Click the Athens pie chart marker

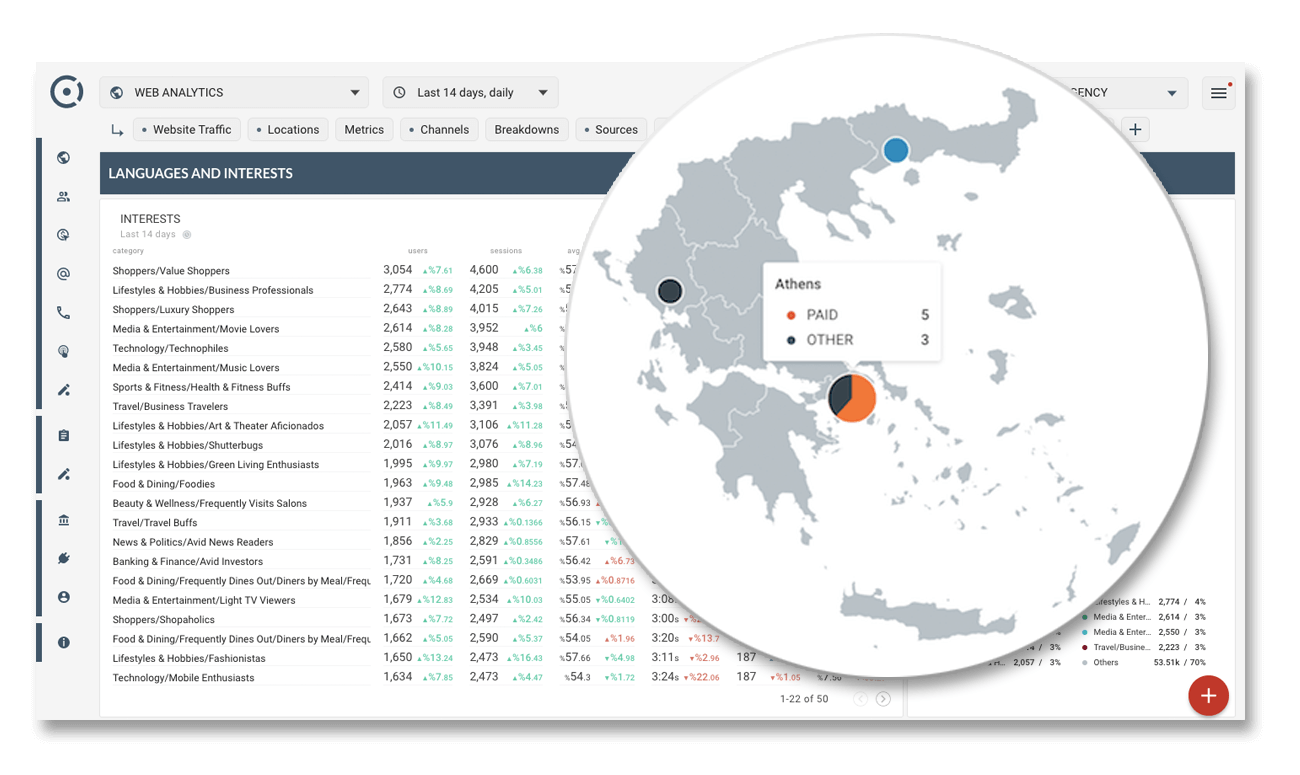852,397
